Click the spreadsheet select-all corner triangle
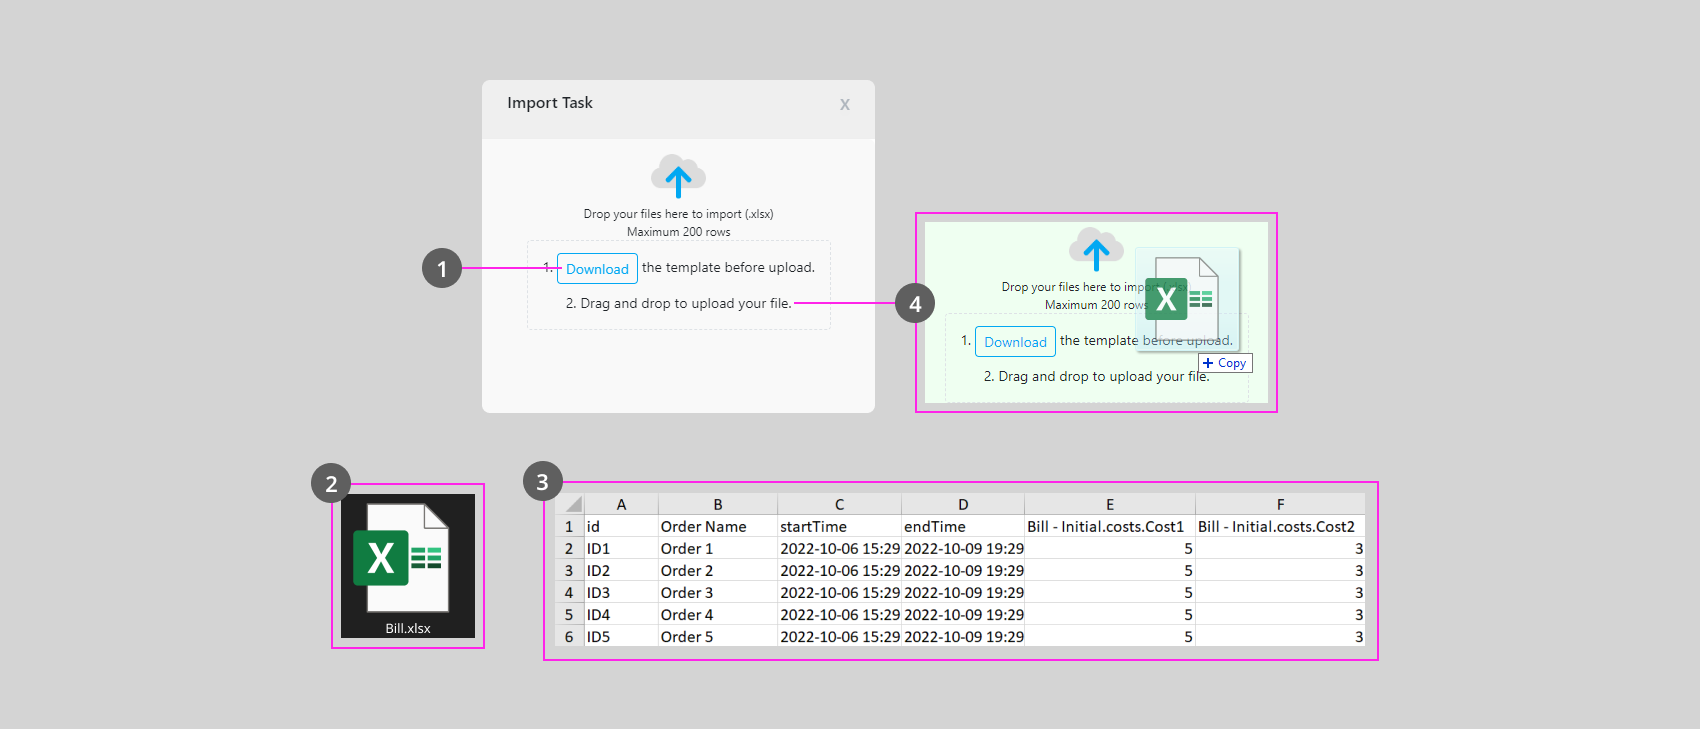The width and height of the screenshot is (1700, 729). (x=572, y=505)
